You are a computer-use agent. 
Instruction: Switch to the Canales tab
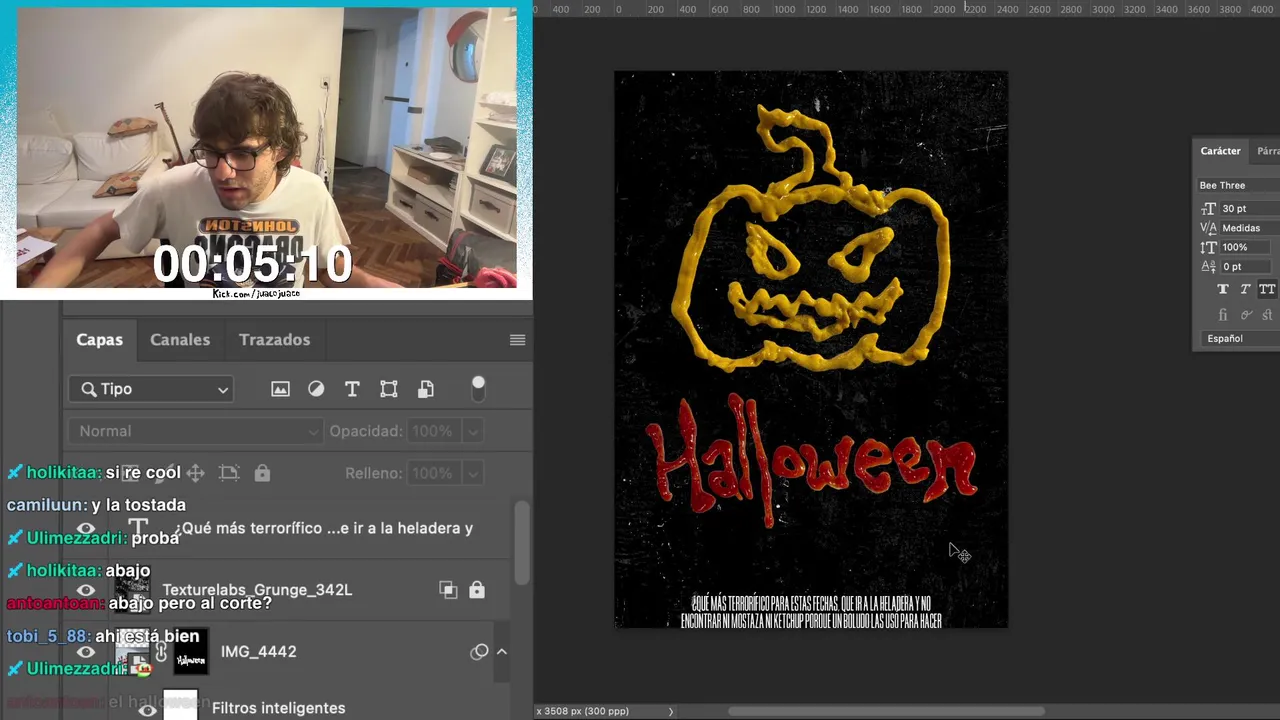click(180, 340)
